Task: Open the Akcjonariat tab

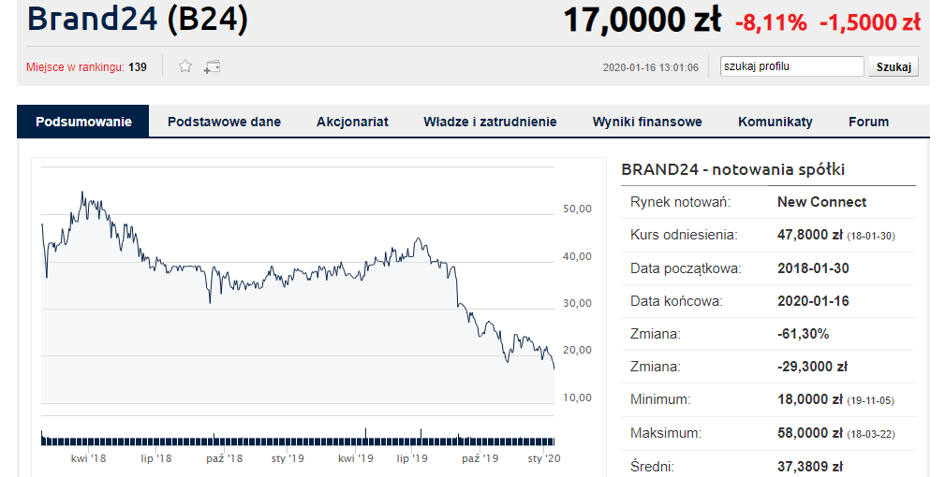Action: point(353,122)
